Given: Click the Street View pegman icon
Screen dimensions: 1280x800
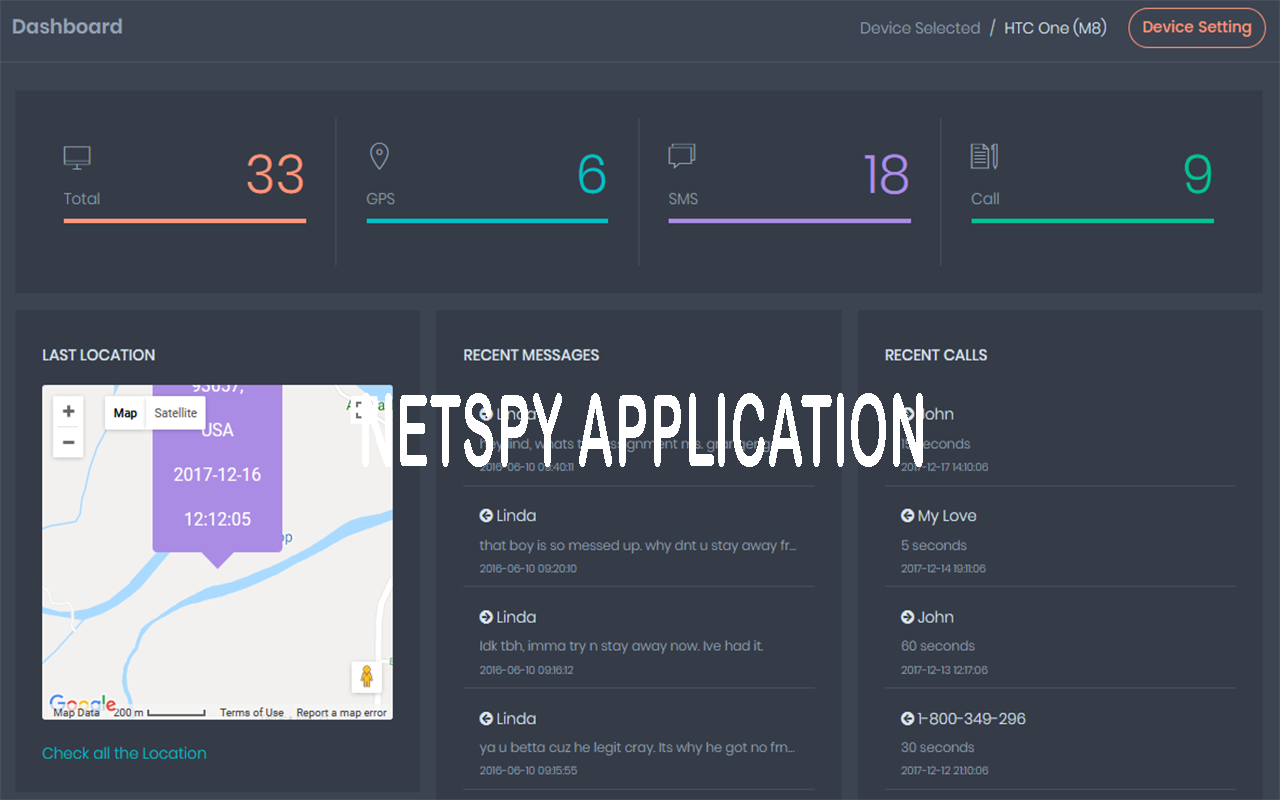Looking at the screenshot, I should pos(367,676).
